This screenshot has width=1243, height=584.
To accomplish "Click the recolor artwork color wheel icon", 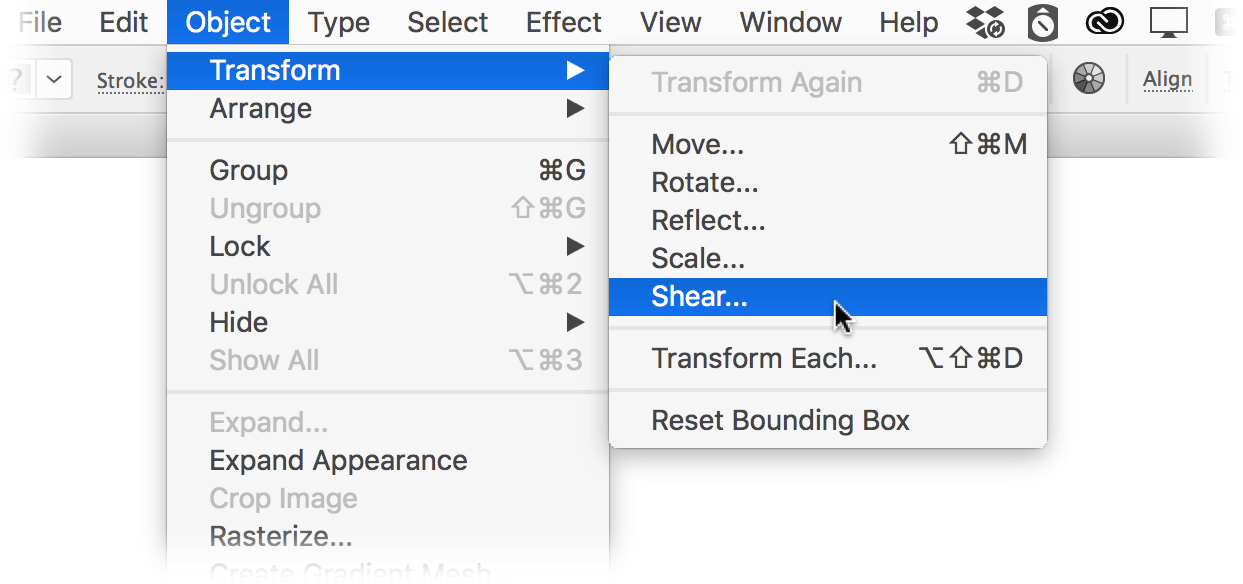I will coord(1089,79).
